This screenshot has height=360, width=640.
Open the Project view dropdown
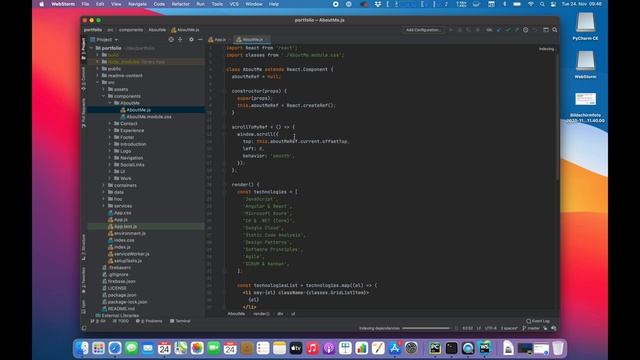point(104,40)
